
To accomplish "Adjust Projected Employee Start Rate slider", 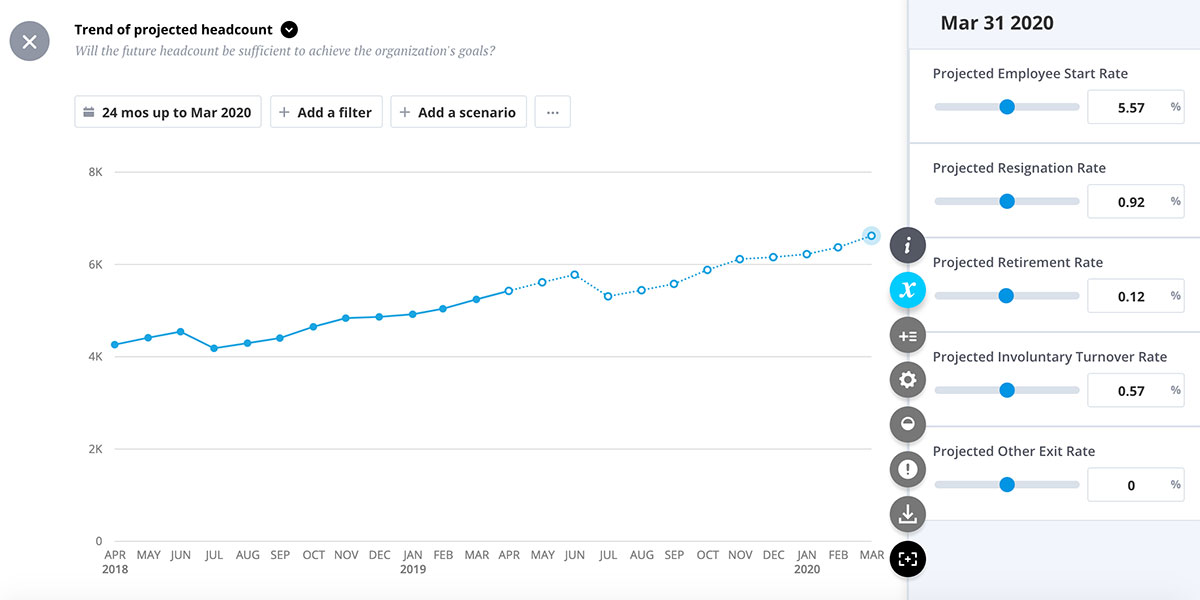I will [x=1007, y=107].
